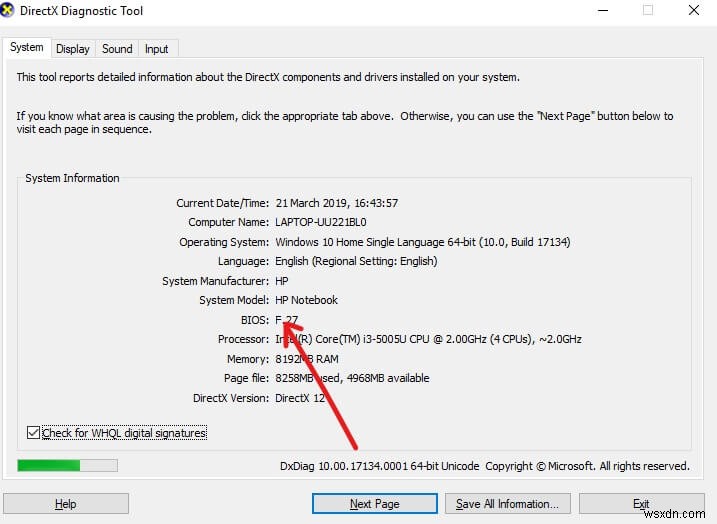Toggle Check for WHQL digital signatures checkbox
This screenshot has width=717, height=524.
tap(33, 433)
